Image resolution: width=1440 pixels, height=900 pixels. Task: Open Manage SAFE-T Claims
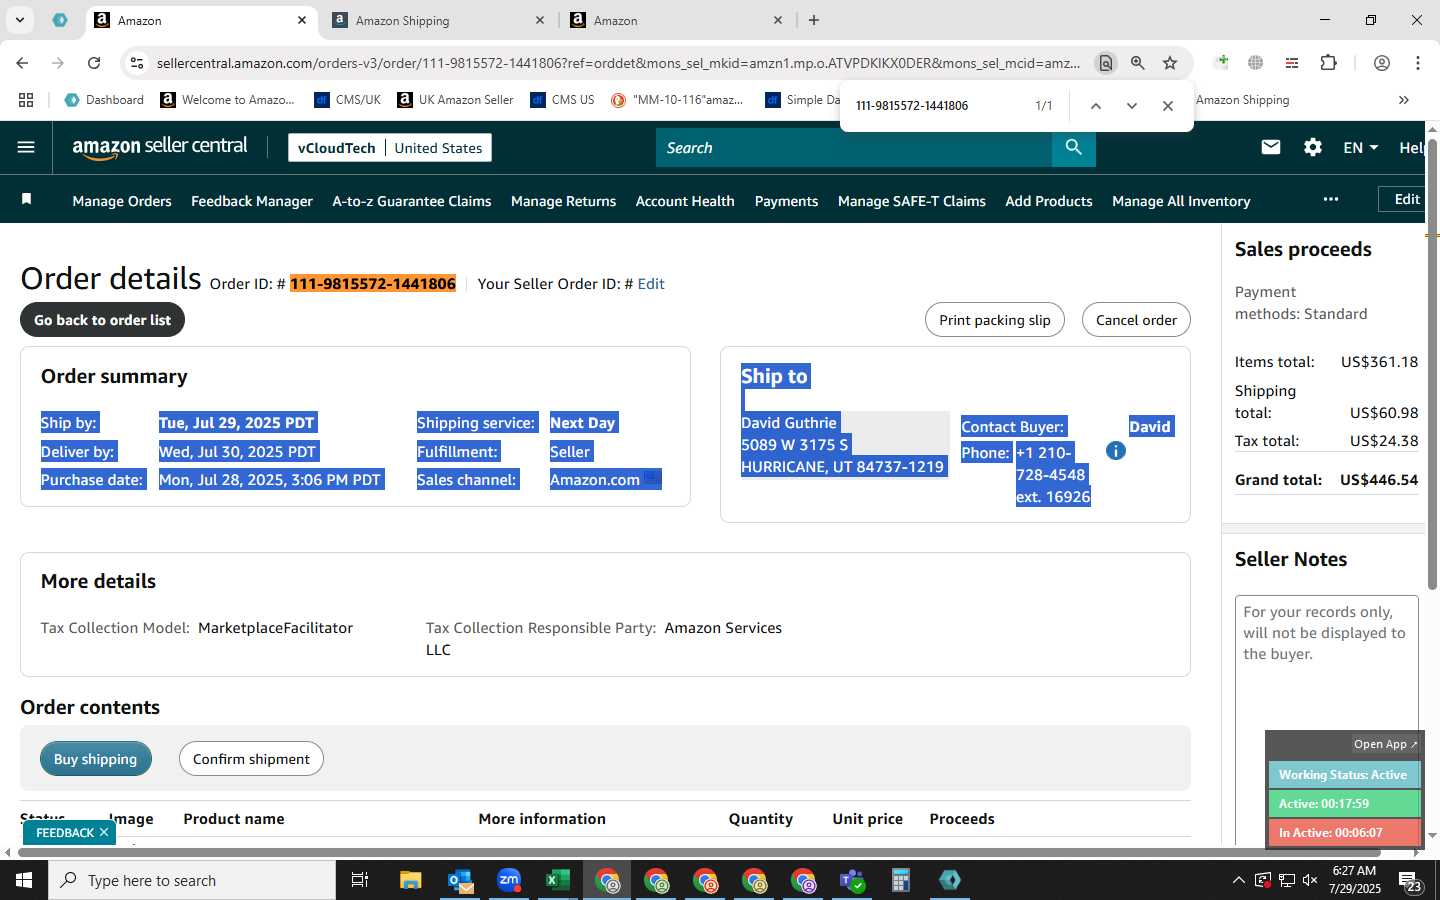[x=912, y=201]
